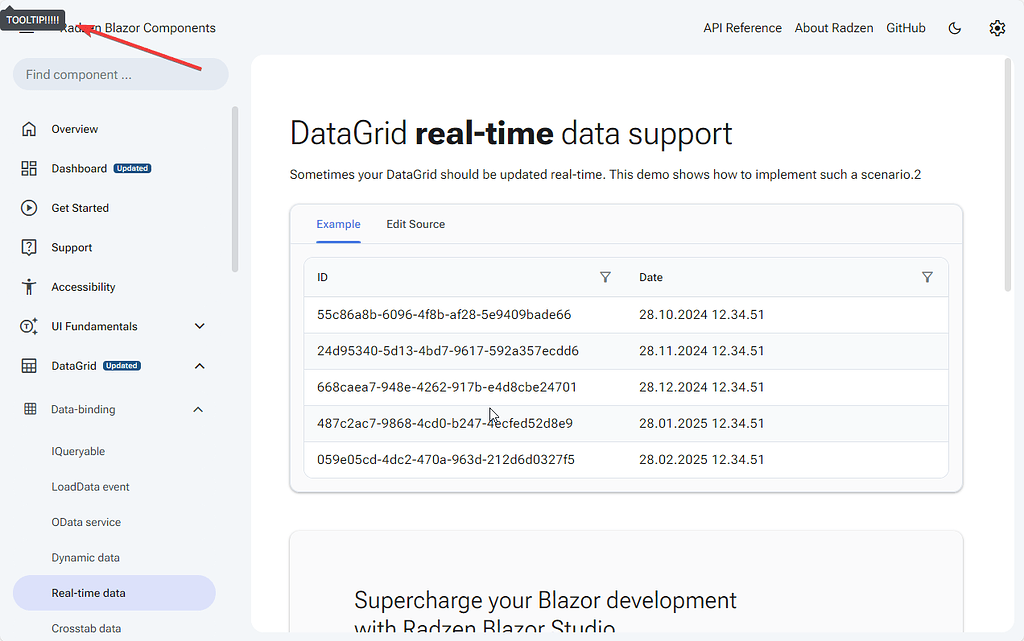Viewport: 1024px width, 641px height.
Task: Collapse the DataGrid section chevron
Action: pos(199,365)
